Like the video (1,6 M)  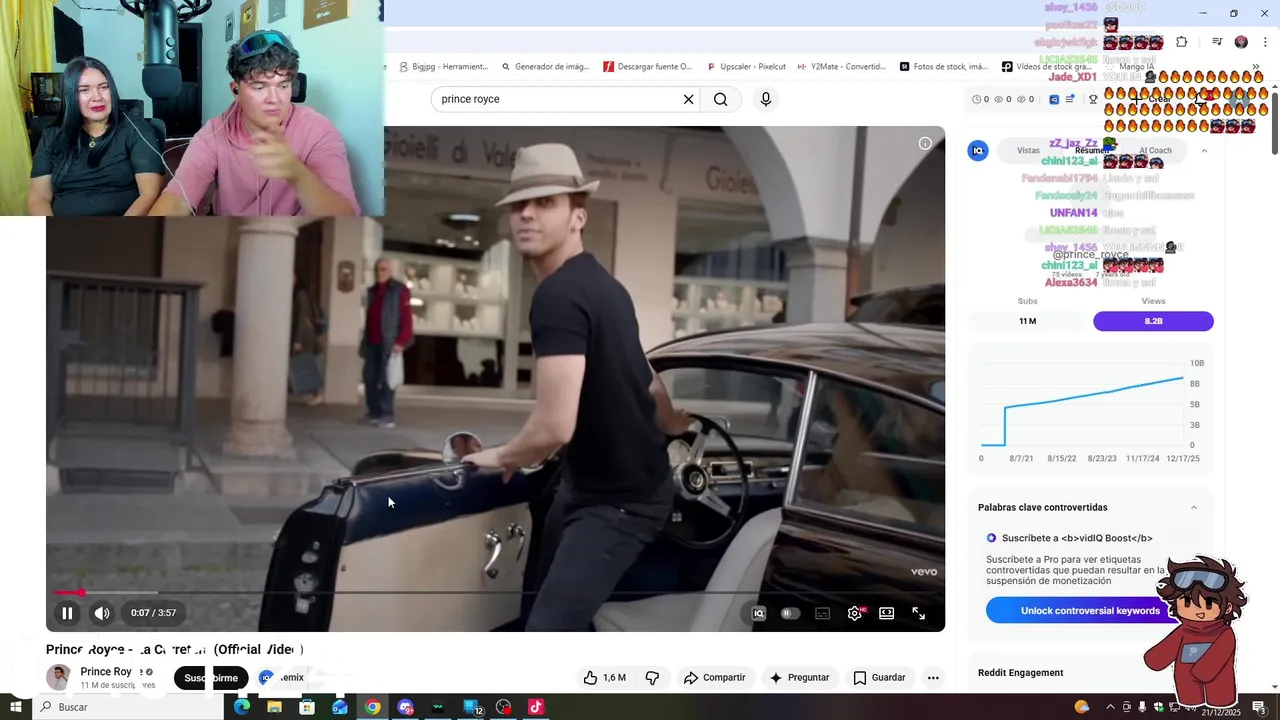[x=604, y=677]
